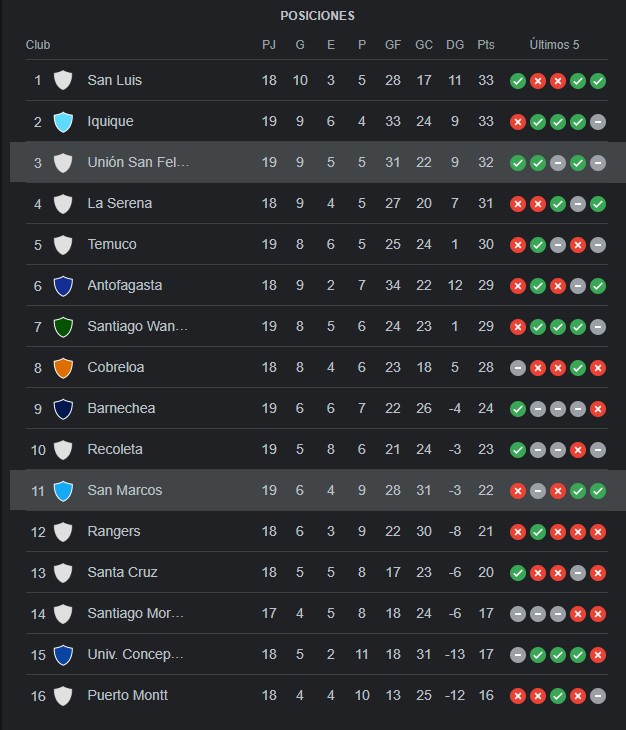This screenshot has width=626, height=730.
Task: Click the POSICIONES table heading
Action: (317, 16)
